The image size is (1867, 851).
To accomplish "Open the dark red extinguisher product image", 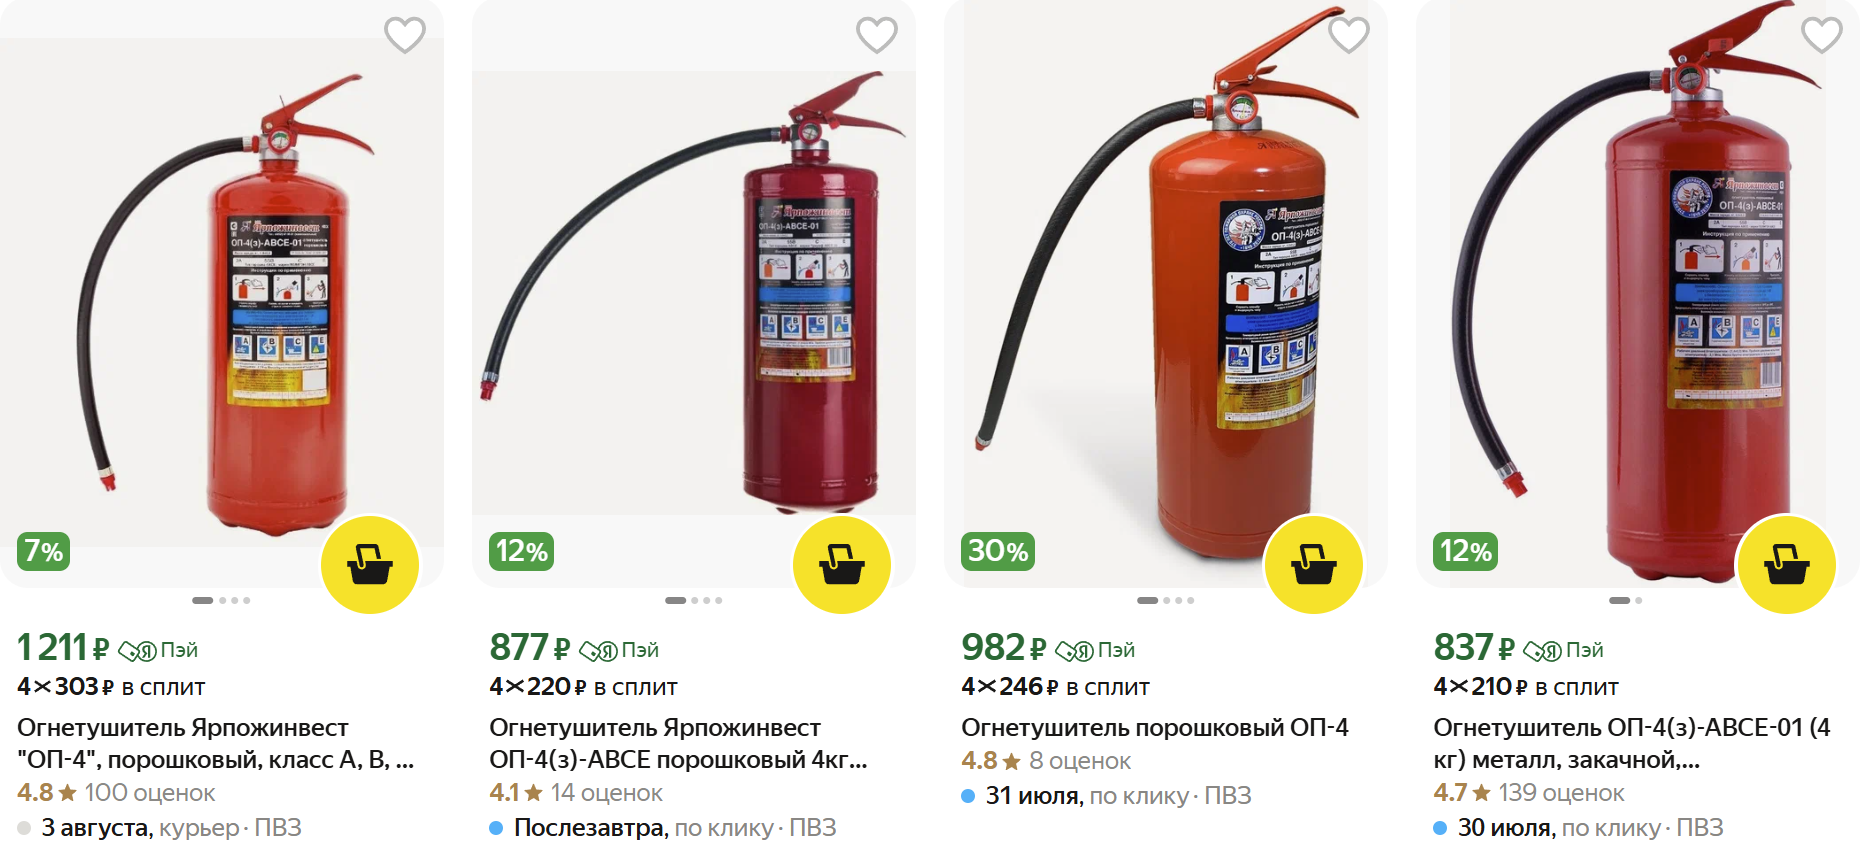I will point(694,293).
